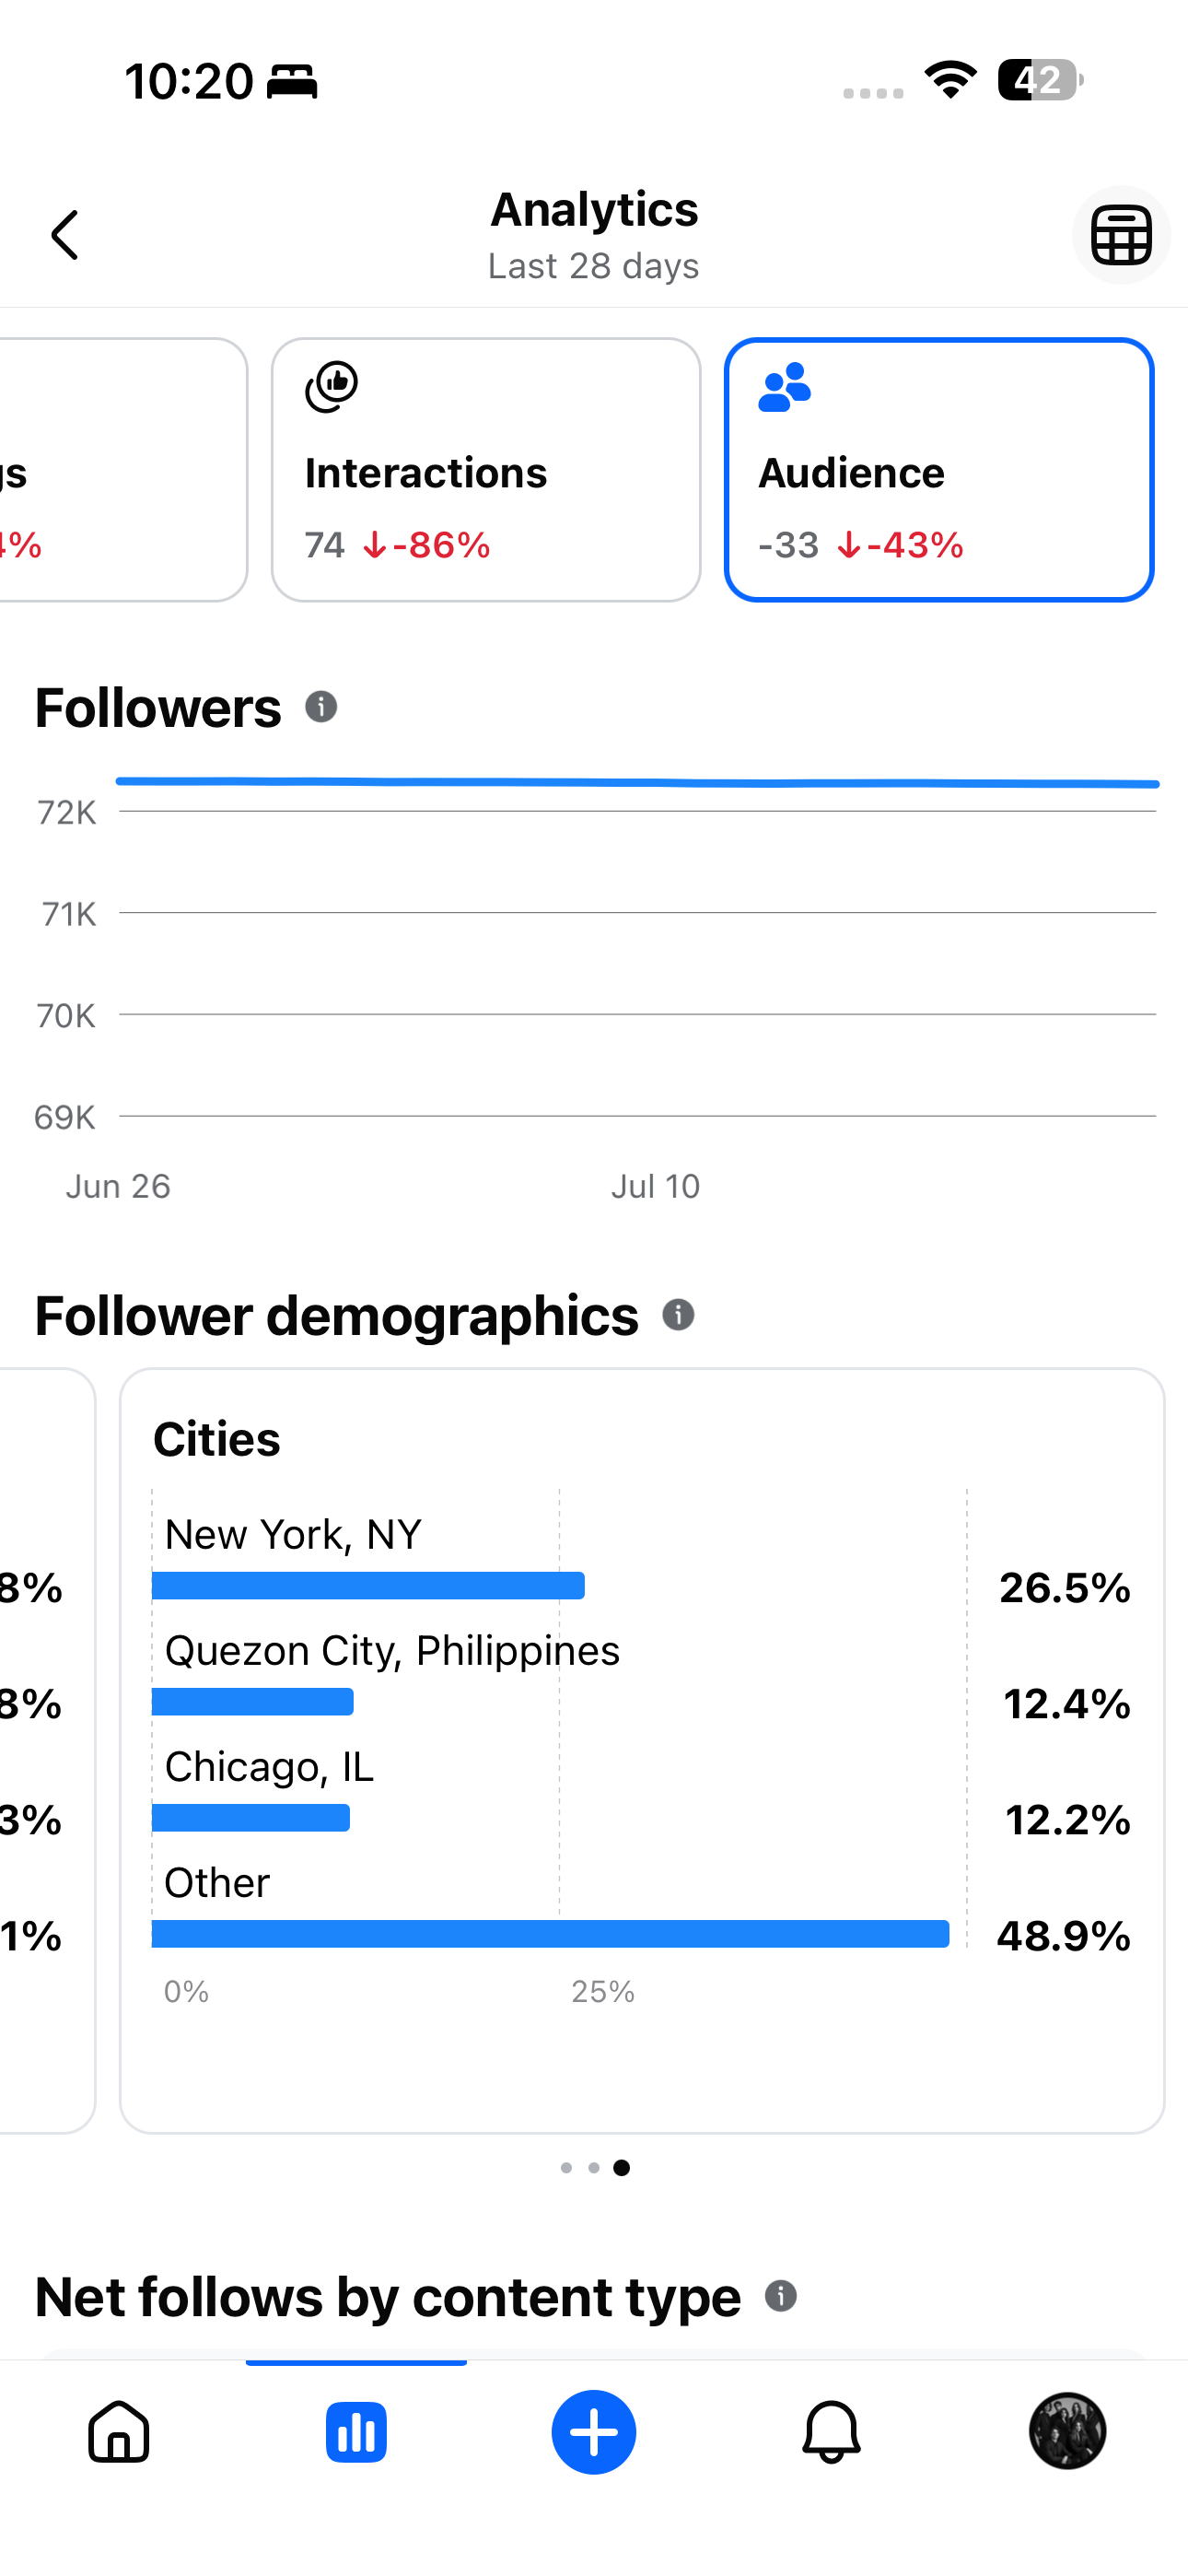Tap Net follows by content type info icon

tap(781, 2296)
